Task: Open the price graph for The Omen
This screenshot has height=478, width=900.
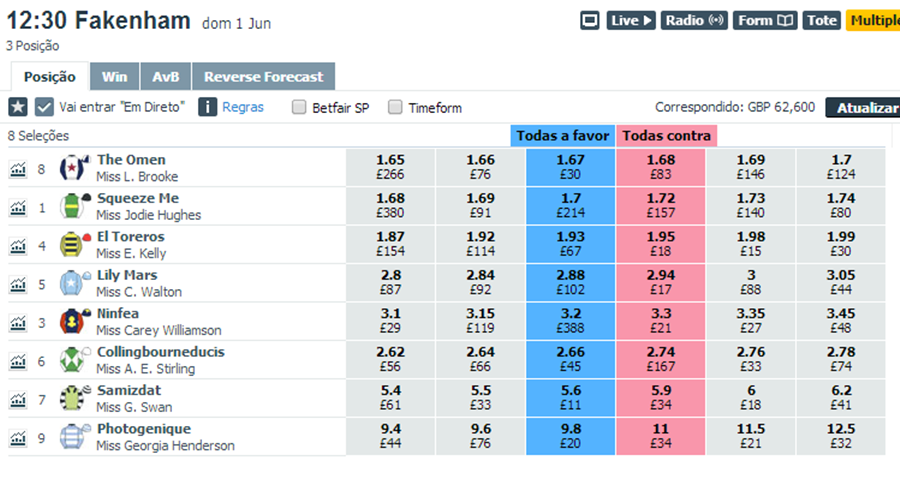Action: 18,169
